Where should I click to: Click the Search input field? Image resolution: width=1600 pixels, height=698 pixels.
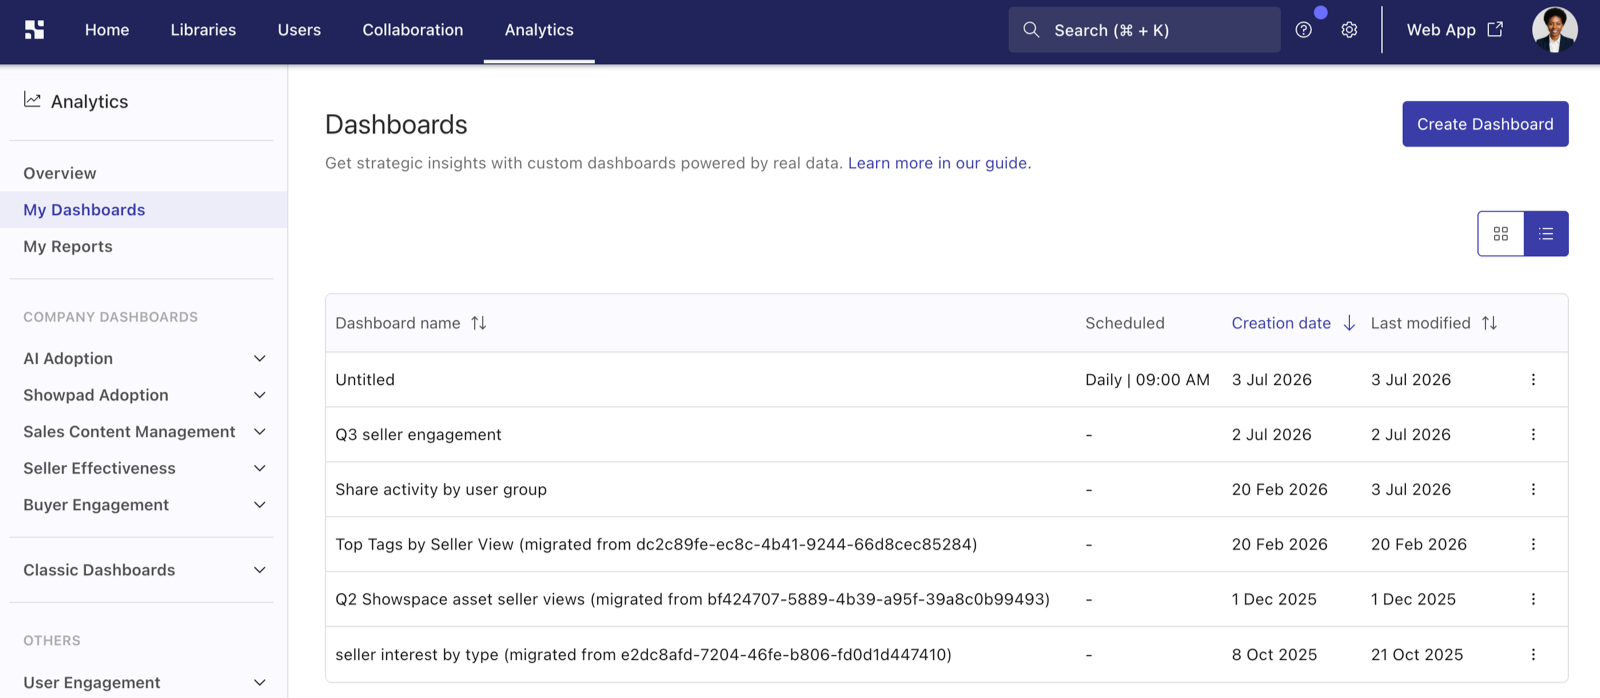point(1144,30)
